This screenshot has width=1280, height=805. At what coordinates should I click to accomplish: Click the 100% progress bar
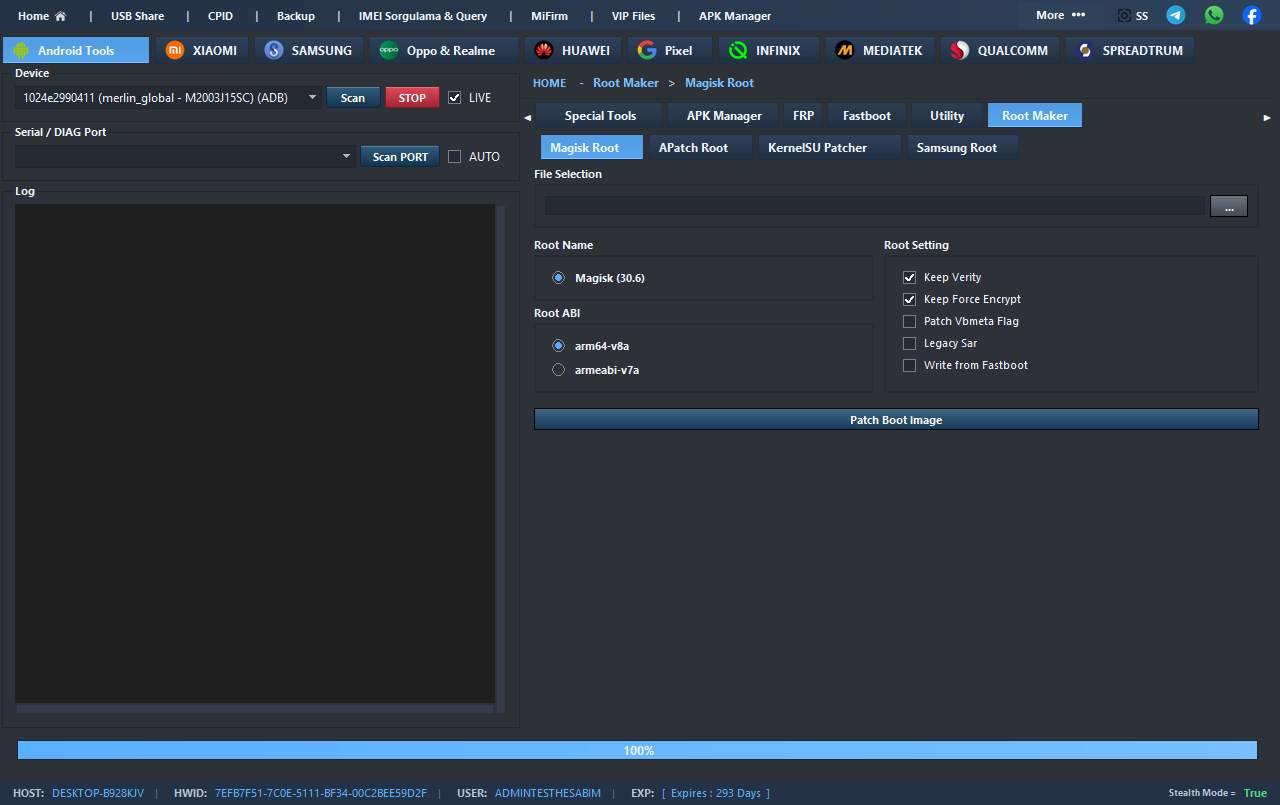pyautogui.click(x=637, y=750)
